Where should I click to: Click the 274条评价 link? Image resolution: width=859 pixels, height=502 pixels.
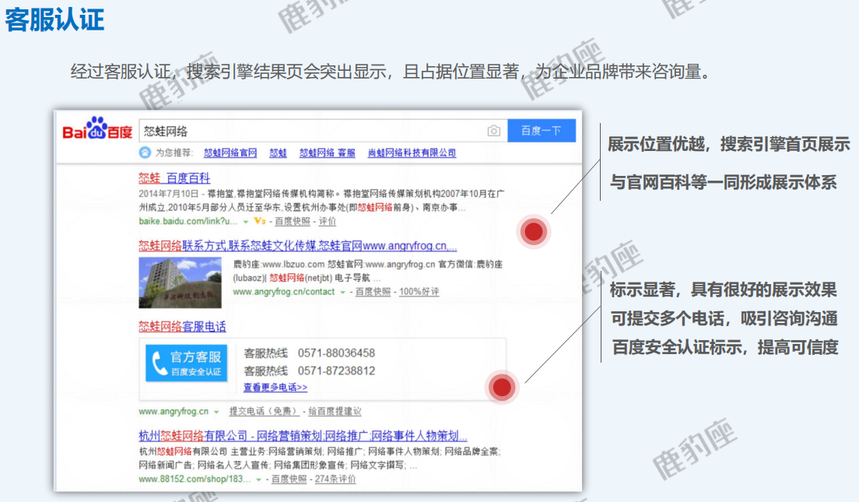pyautogui.click(x=335, y=479)
